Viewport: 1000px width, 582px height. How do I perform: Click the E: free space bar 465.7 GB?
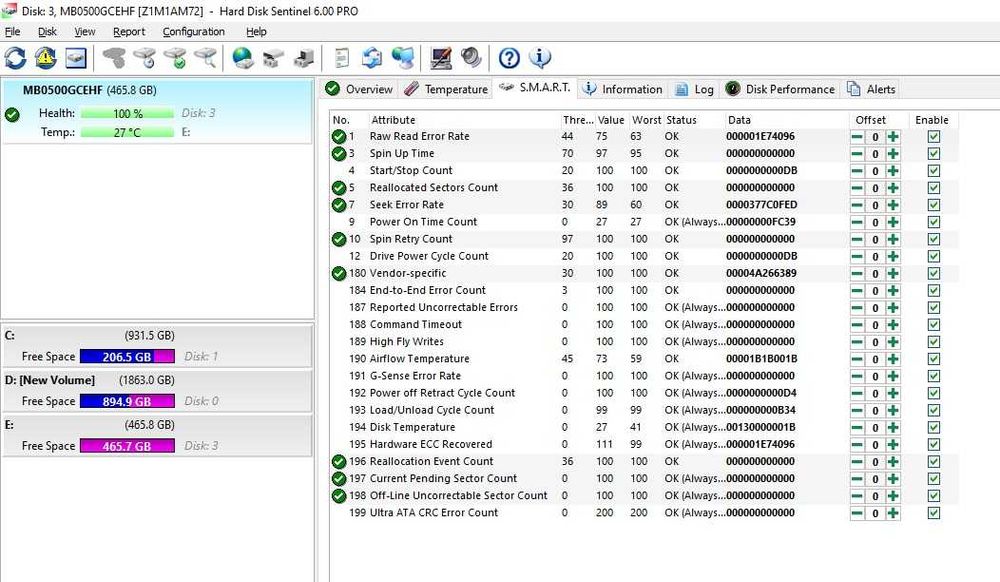127,446
